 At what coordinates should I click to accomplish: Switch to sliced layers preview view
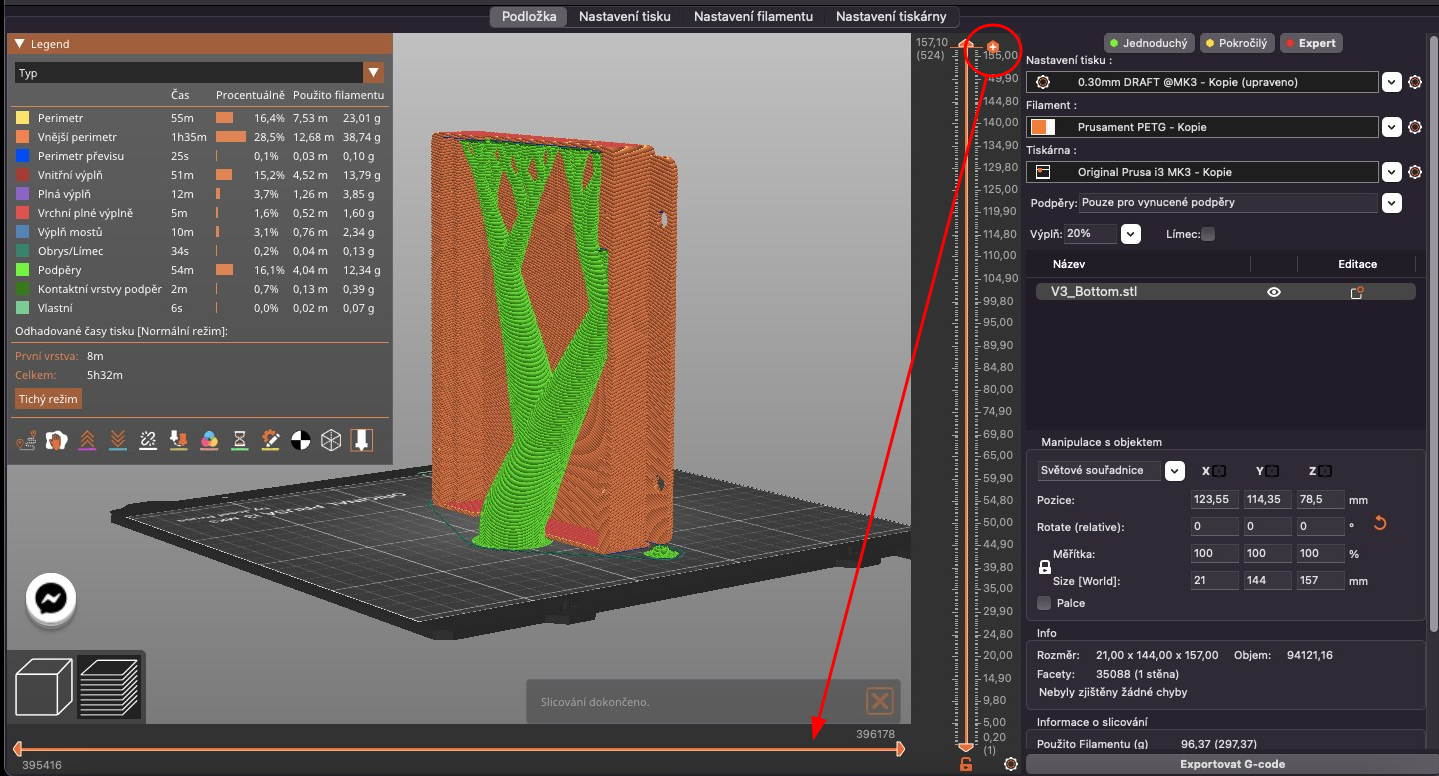[110, 687]
